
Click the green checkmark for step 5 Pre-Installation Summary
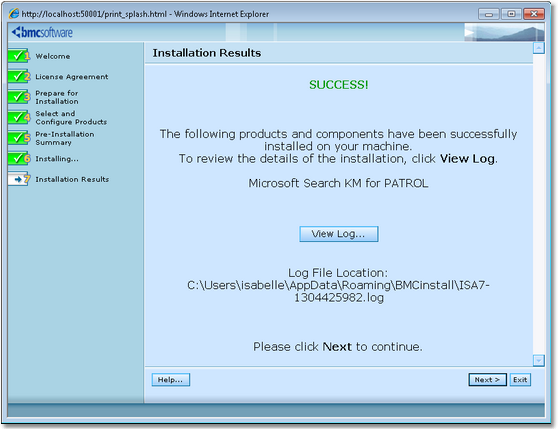point(19,138)
